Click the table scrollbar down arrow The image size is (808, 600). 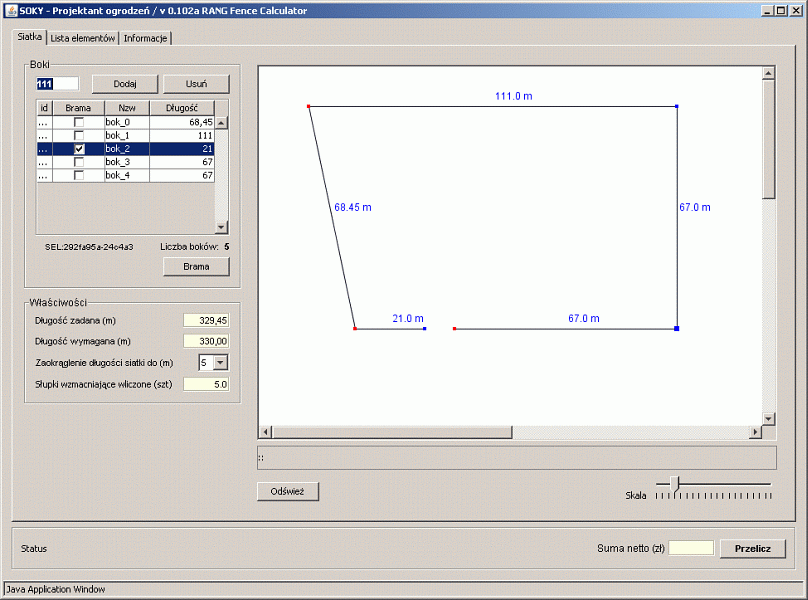222,226
